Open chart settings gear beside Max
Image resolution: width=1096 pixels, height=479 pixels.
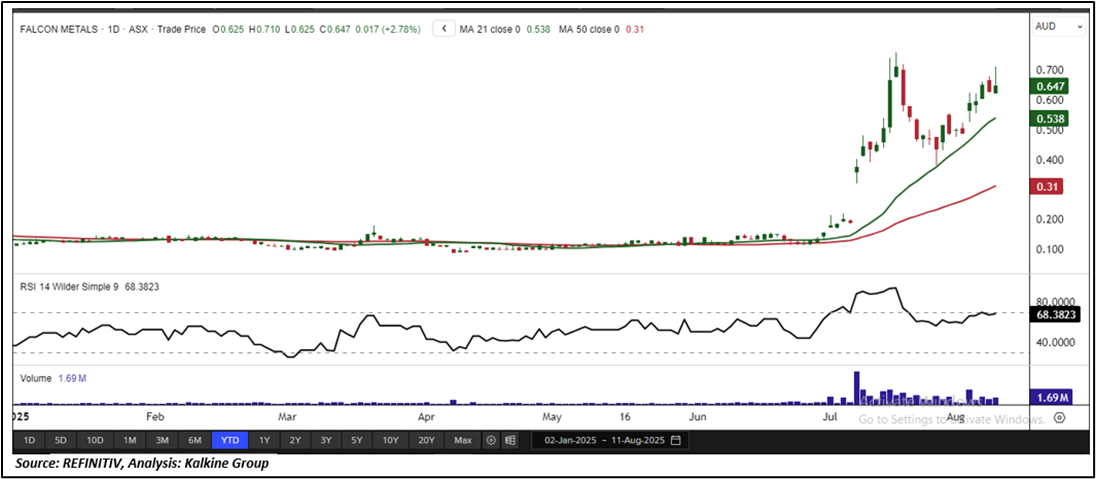point(491,441)
